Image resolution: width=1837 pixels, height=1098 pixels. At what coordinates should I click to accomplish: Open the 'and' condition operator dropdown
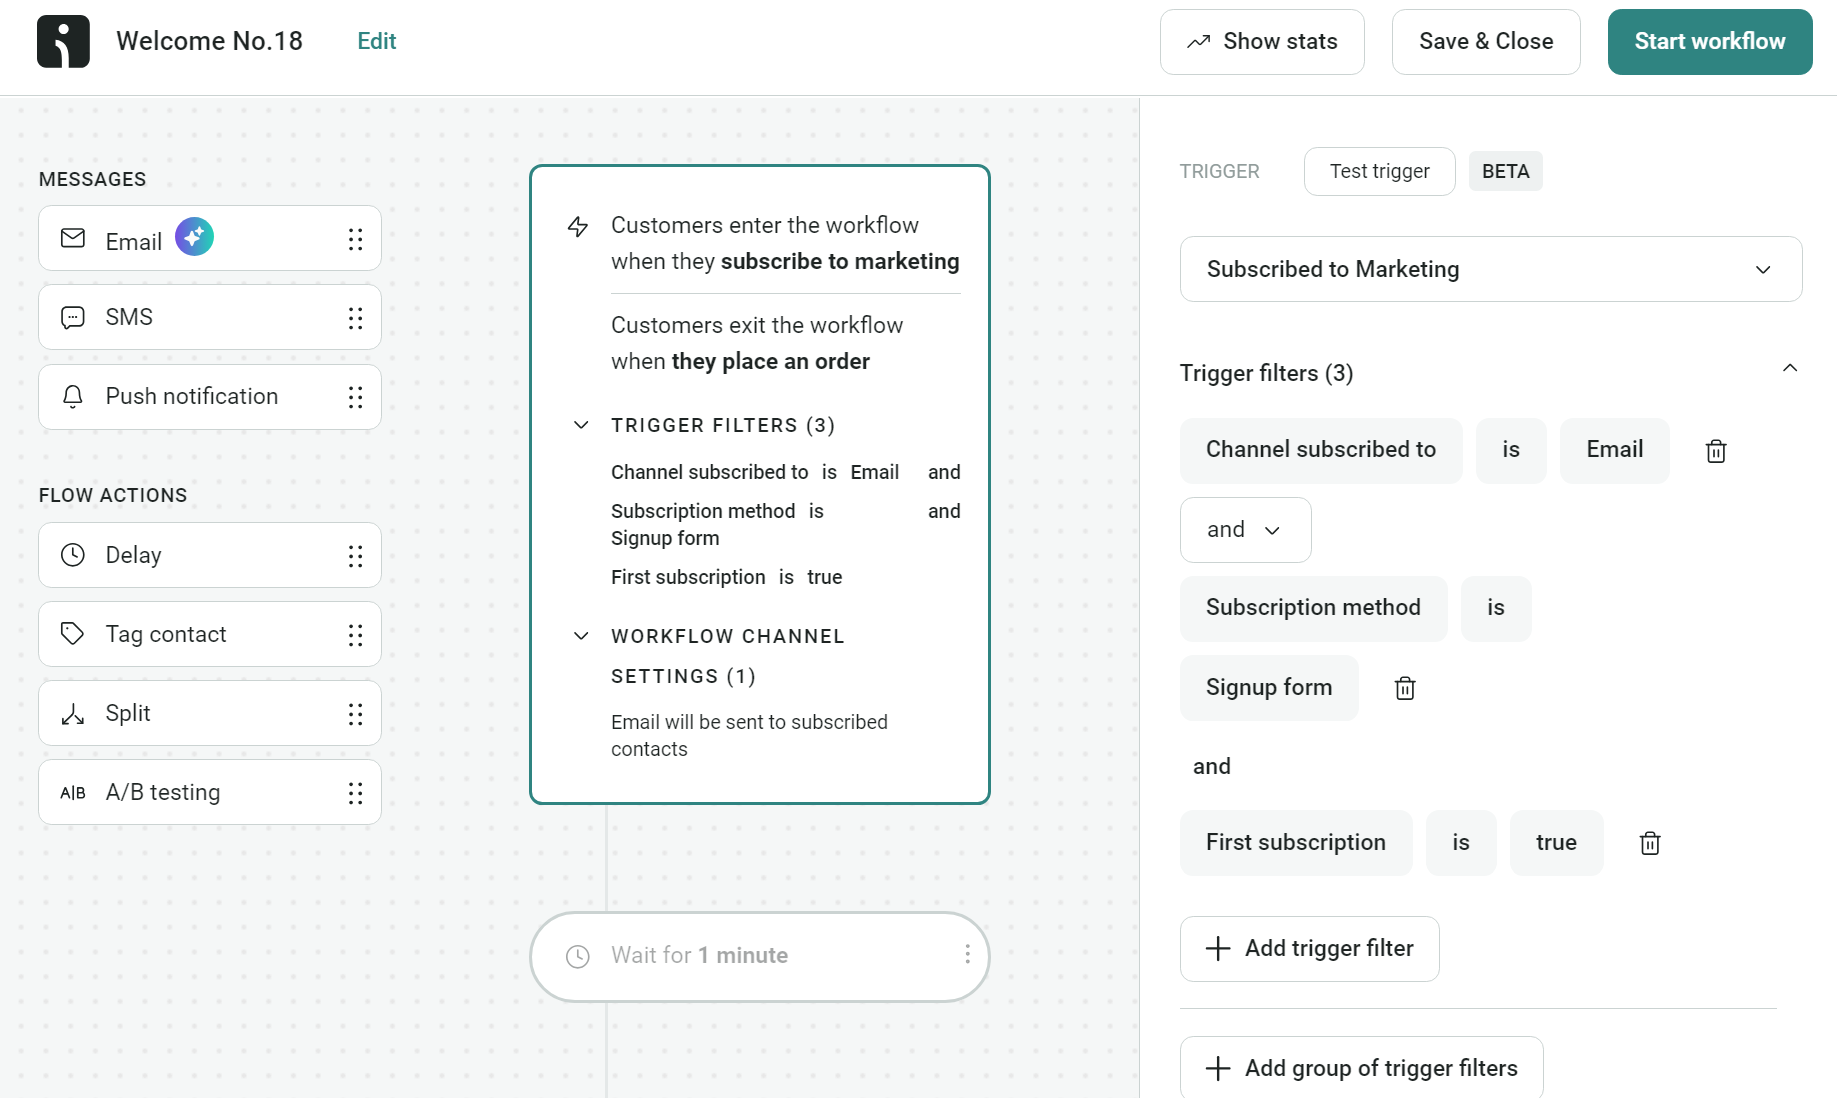point(1244,530)
